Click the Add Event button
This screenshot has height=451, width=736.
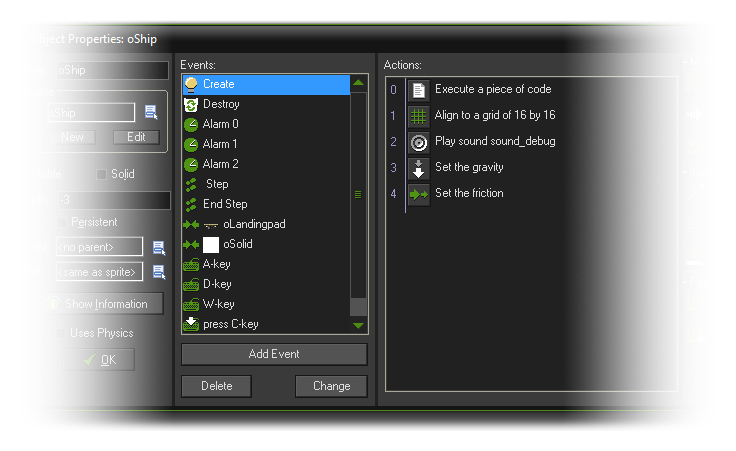[x=274, y=354]
